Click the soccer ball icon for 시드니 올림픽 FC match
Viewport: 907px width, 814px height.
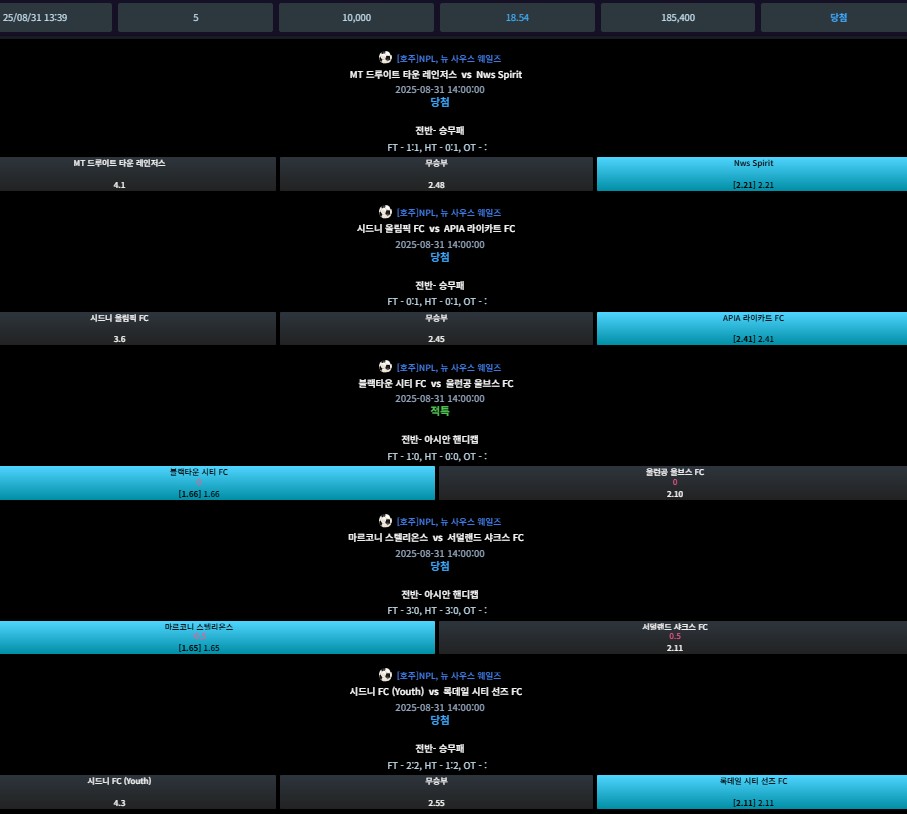pyautogui.click(x=385, y=212)
